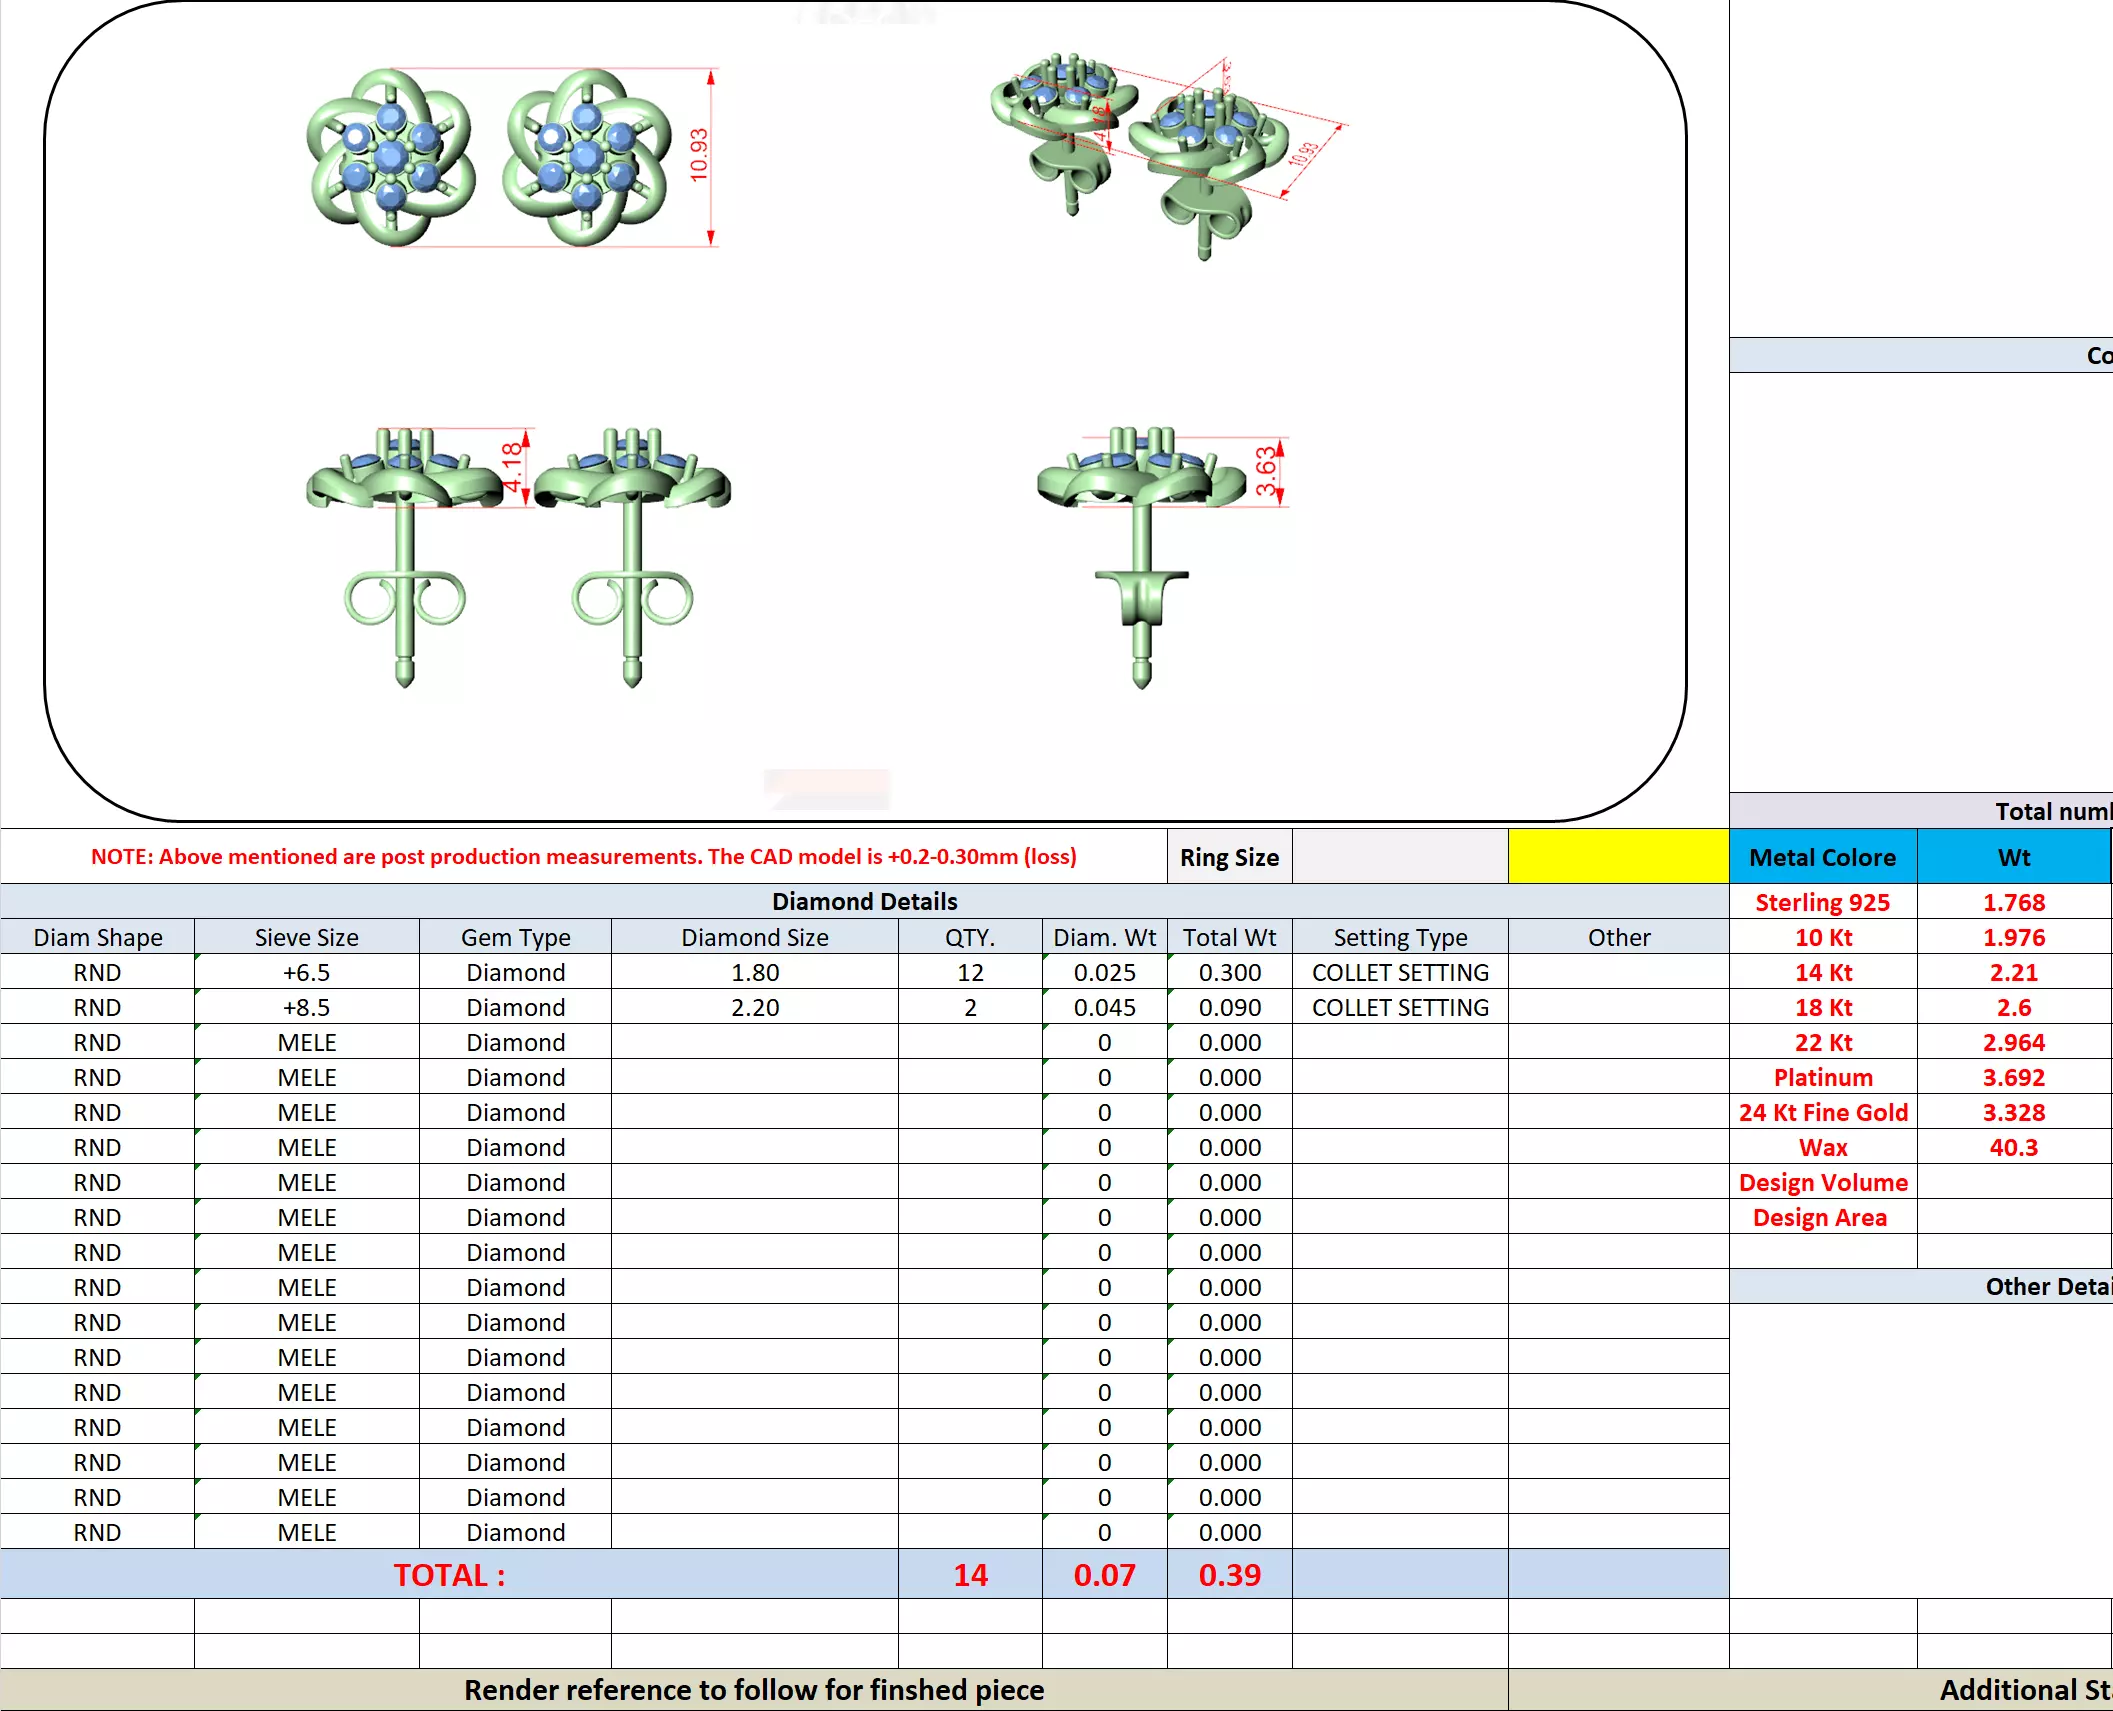Click the 1.768 weight value
Image resolution: width=2113 pixels, height=1711 pixels.
tap(2014, 902)
